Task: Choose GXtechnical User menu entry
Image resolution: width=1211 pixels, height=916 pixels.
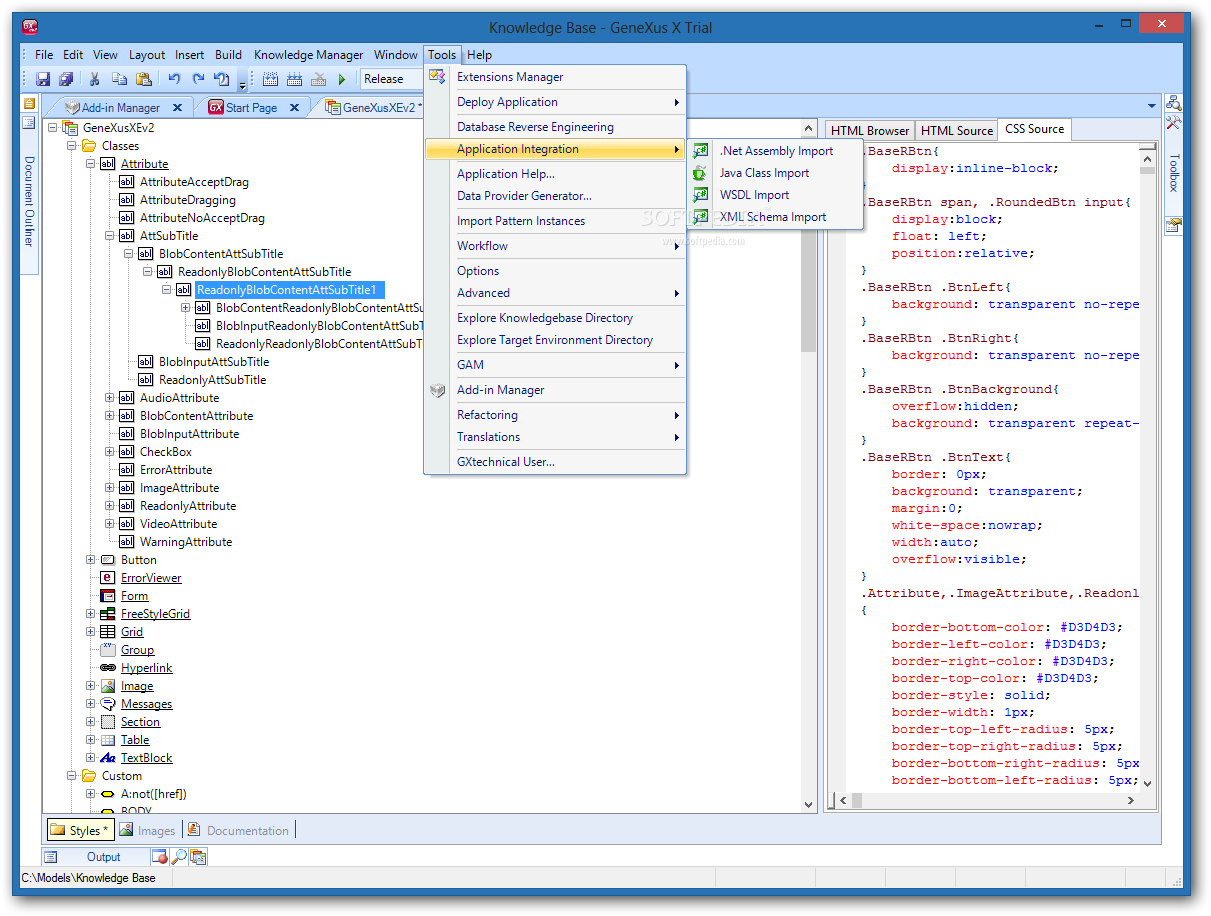Action: pyautogui.click(x=555, y=462)
